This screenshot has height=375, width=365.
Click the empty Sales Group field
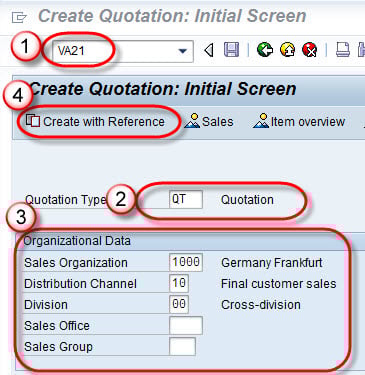[x=182, y=346]
